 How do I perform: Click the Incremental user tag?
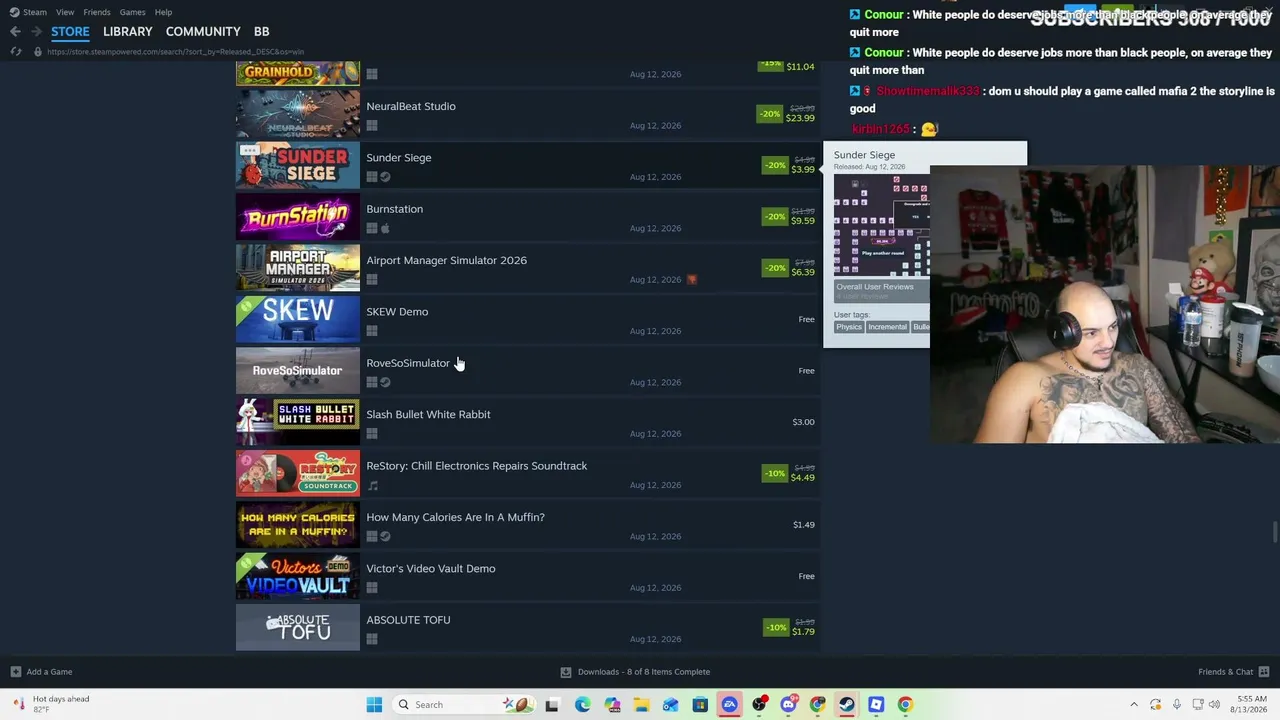click(x=887, y=327)
